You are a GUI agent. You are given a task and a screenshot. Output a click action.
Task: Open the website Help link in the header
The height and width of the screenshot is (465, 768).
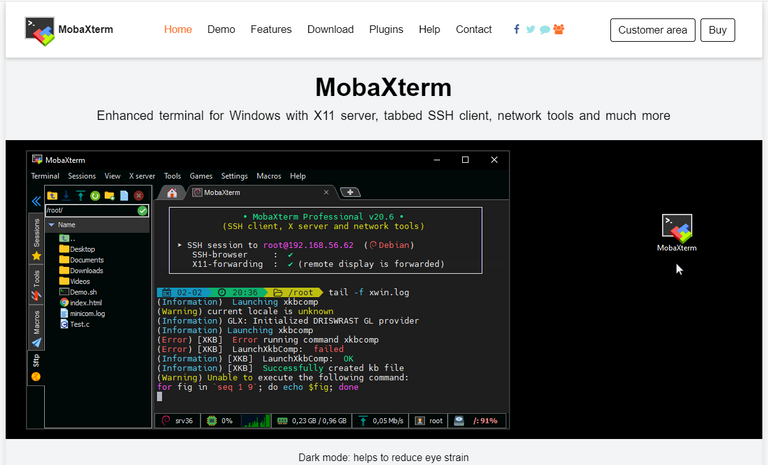[x=429, y=29]
